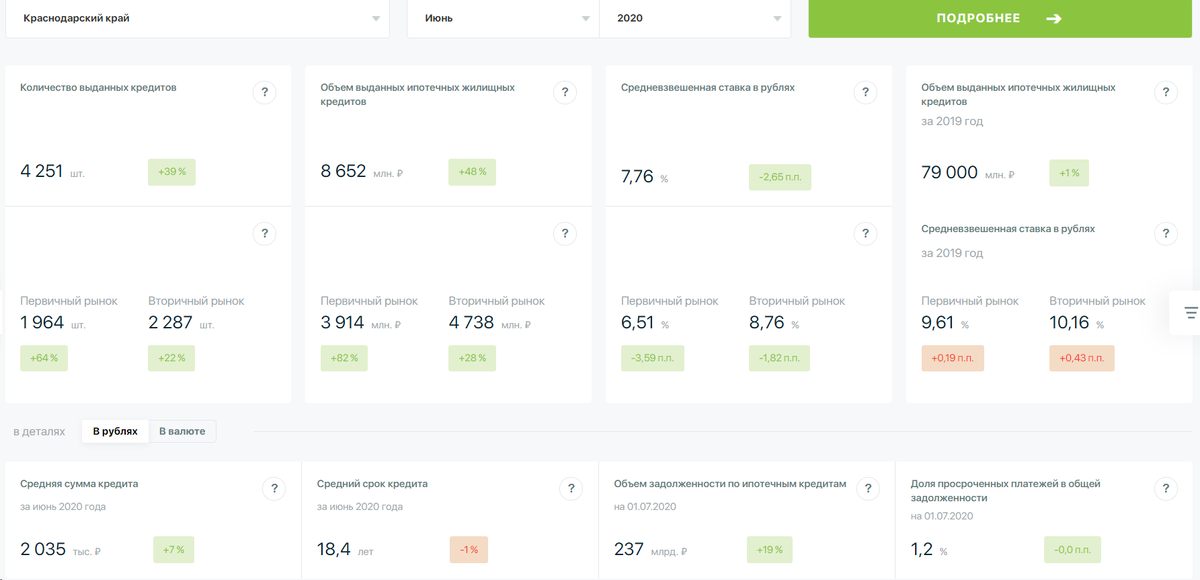Click the 3 914 млн ₽ value

click(361, 323)
